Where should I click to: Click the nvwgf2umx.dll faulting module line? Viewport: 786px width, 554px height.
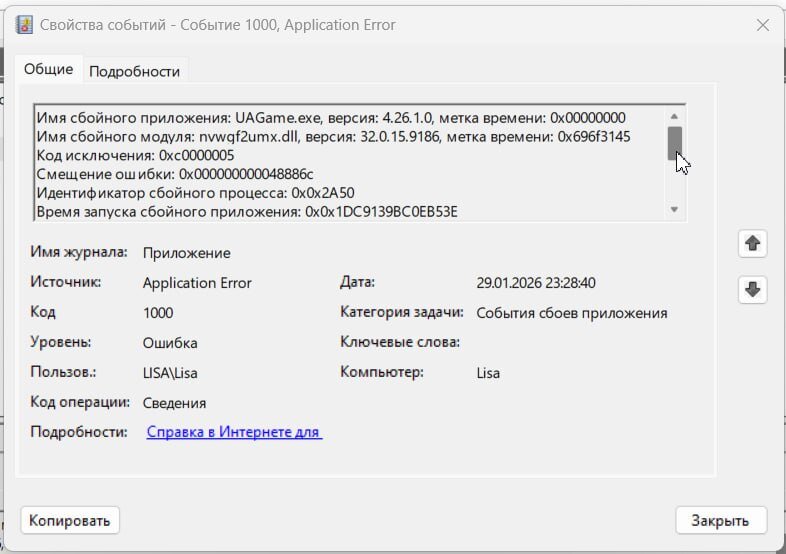click(x=333, y=136)
